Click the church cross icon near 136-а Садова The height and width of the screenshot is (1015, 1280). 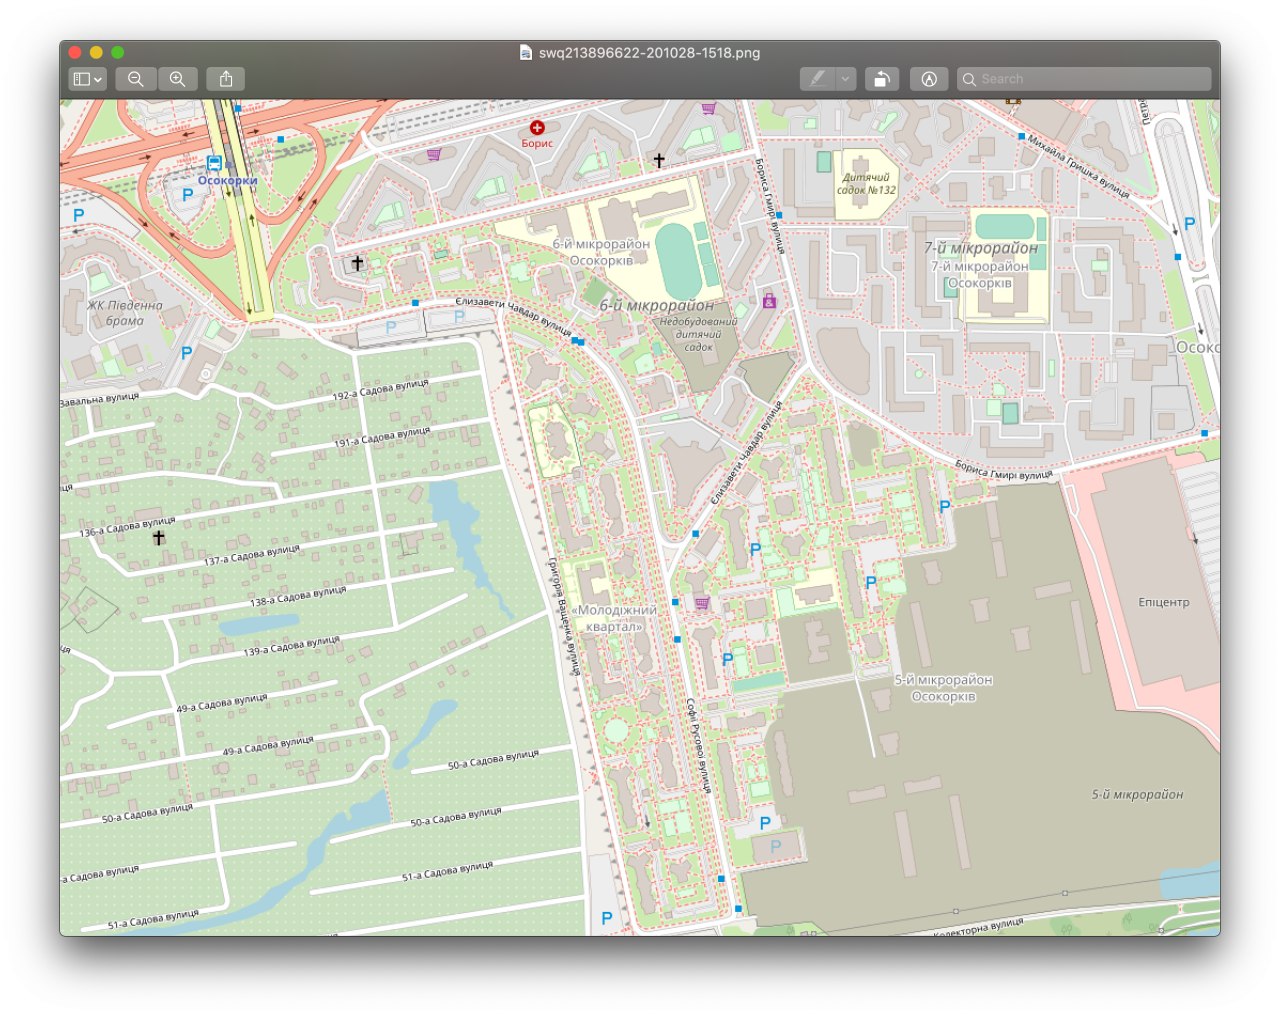(158, 538)
